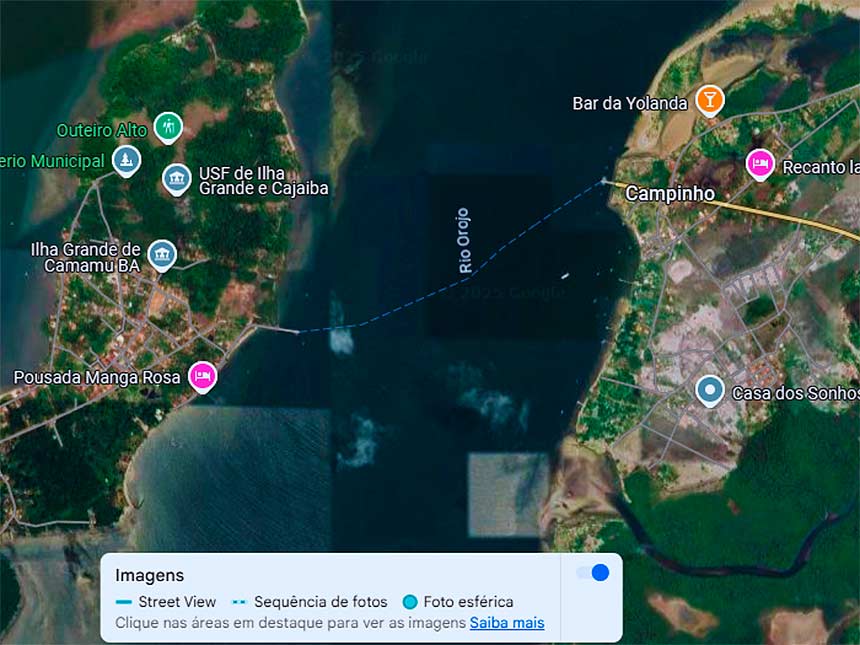Click the Street View legend entry

click(x=167, y=602)
